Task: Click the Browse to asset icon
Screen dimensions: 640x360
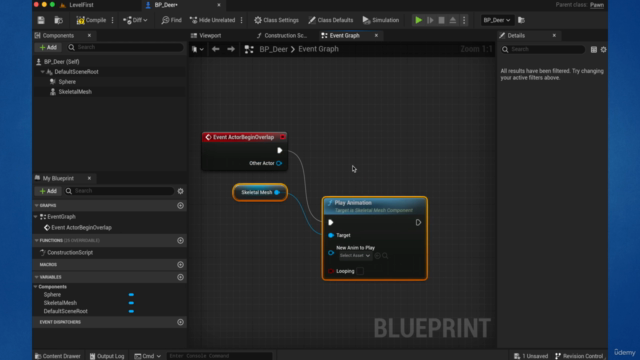Action: pos(58,20)
